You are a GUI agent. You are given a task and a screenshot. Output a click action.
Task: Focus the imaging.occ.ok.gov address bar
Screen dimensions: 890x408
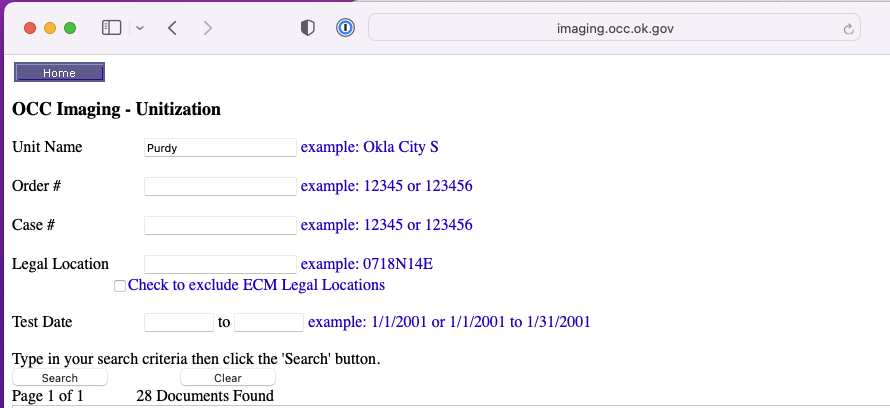(615, 28)
